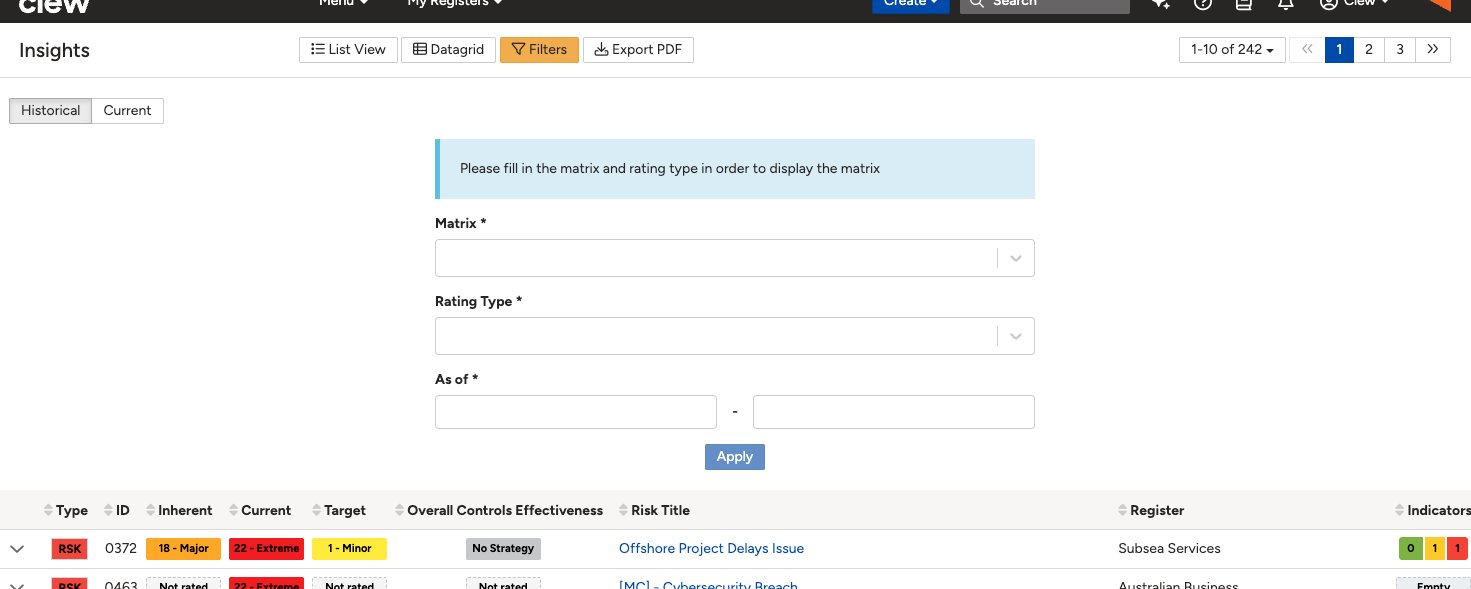Click the yellow 1 indicator badge
Screen dimensions: 1471x589
coord(1433,549)
